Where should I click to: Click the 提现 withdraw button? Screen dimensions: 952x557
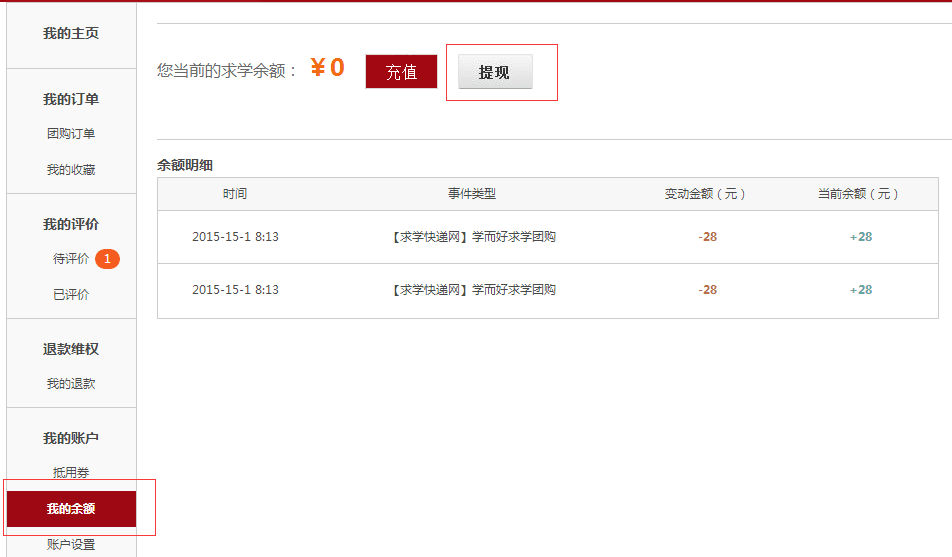point(495,72)
